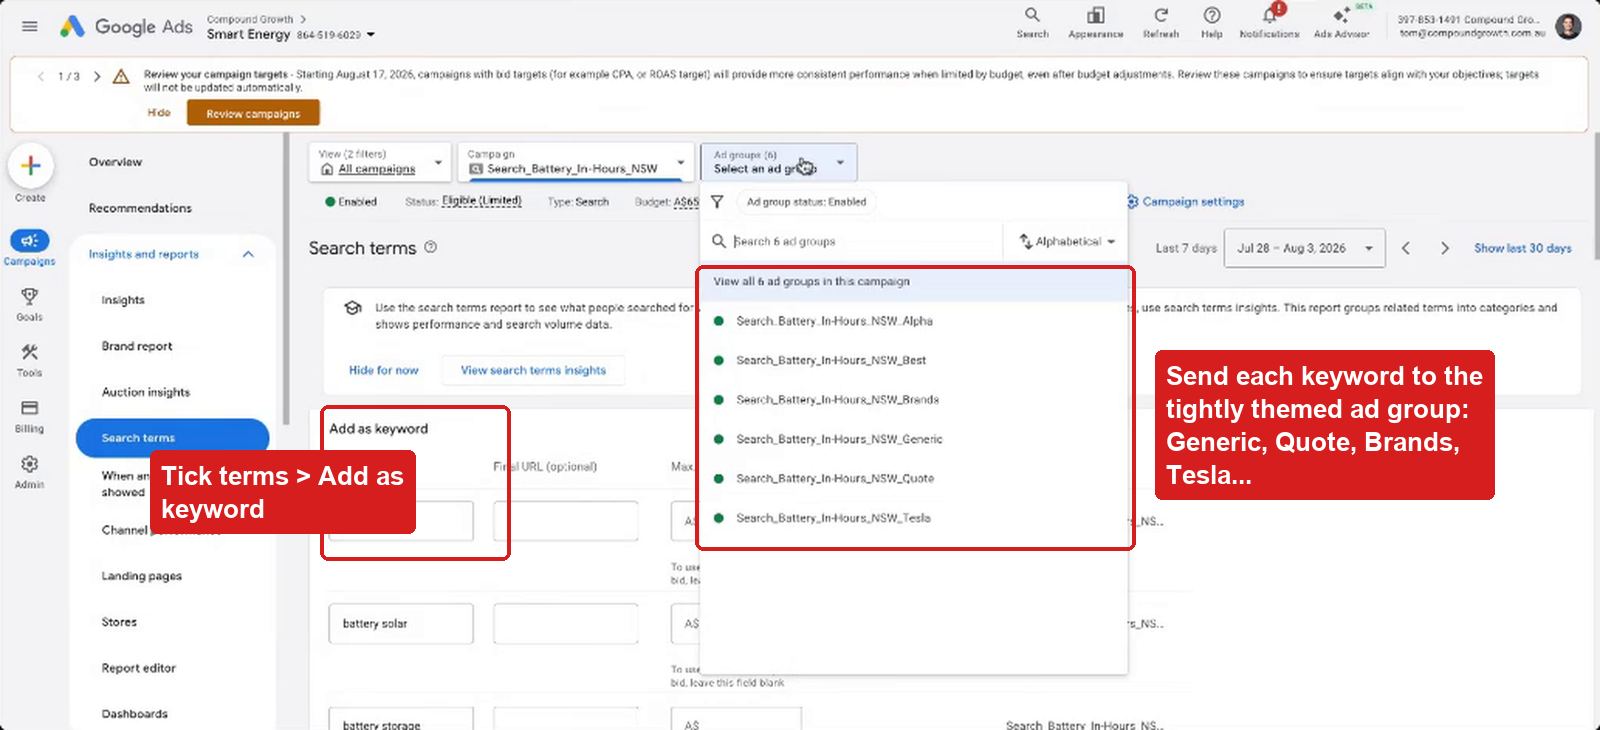The height and width of the screenshot is (730, 1600).
Task: Click the Google Ads logo
Action: (126, 27)
